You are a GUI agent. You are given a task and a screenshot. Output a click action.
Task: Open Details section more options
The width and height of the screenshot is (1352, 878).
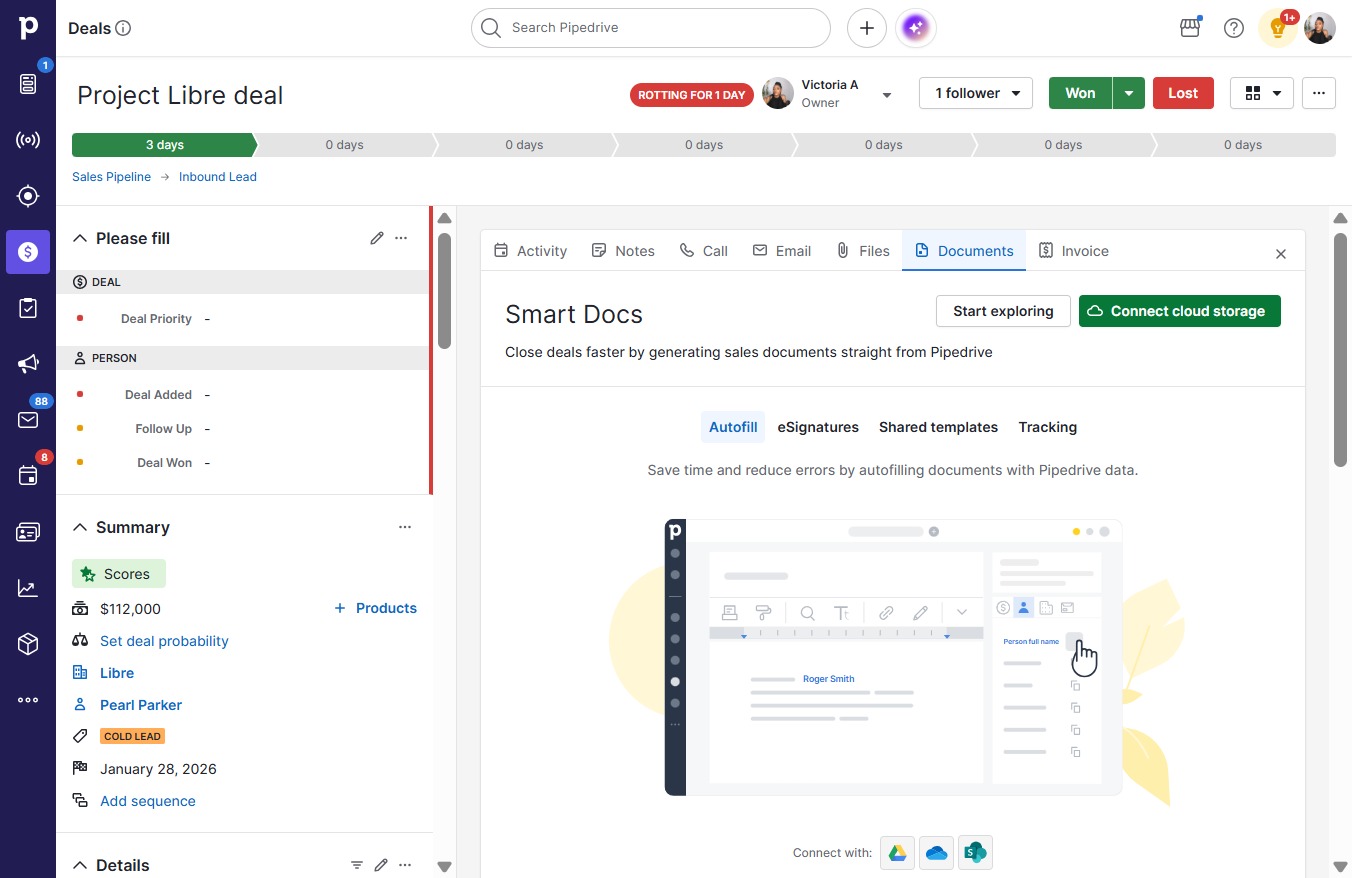405,865
